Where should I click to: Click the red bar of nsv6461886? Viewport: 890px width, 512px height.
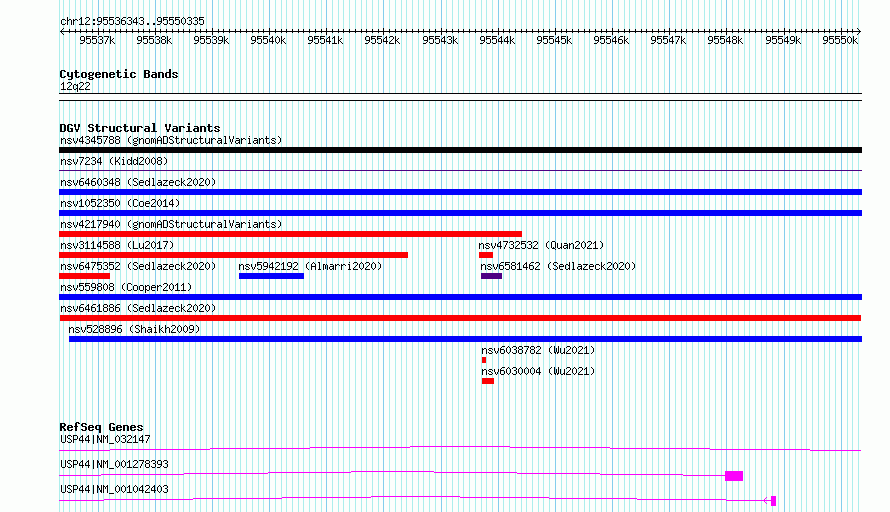460,318
